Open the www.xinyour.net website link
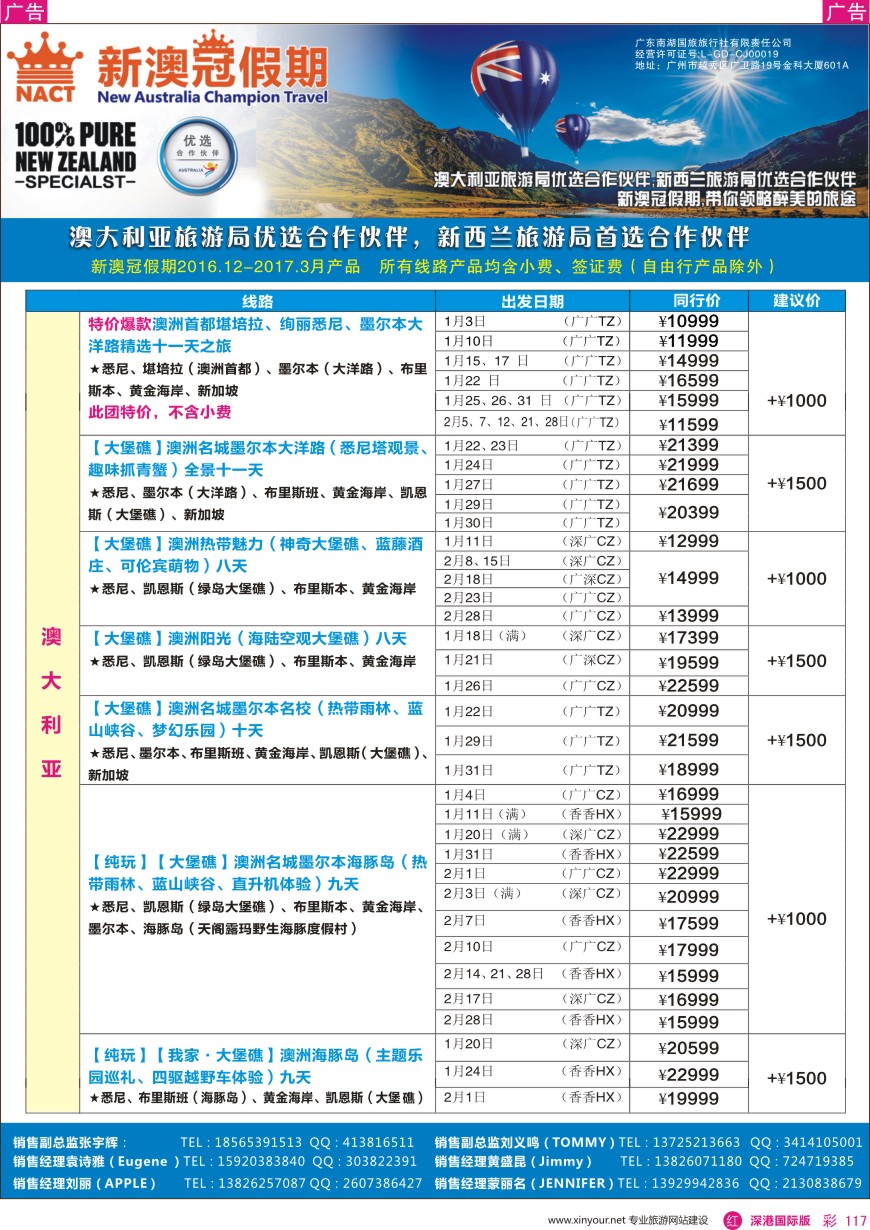The height and width of the screenshot is (1230, 870). click(x=585, y=1220)
